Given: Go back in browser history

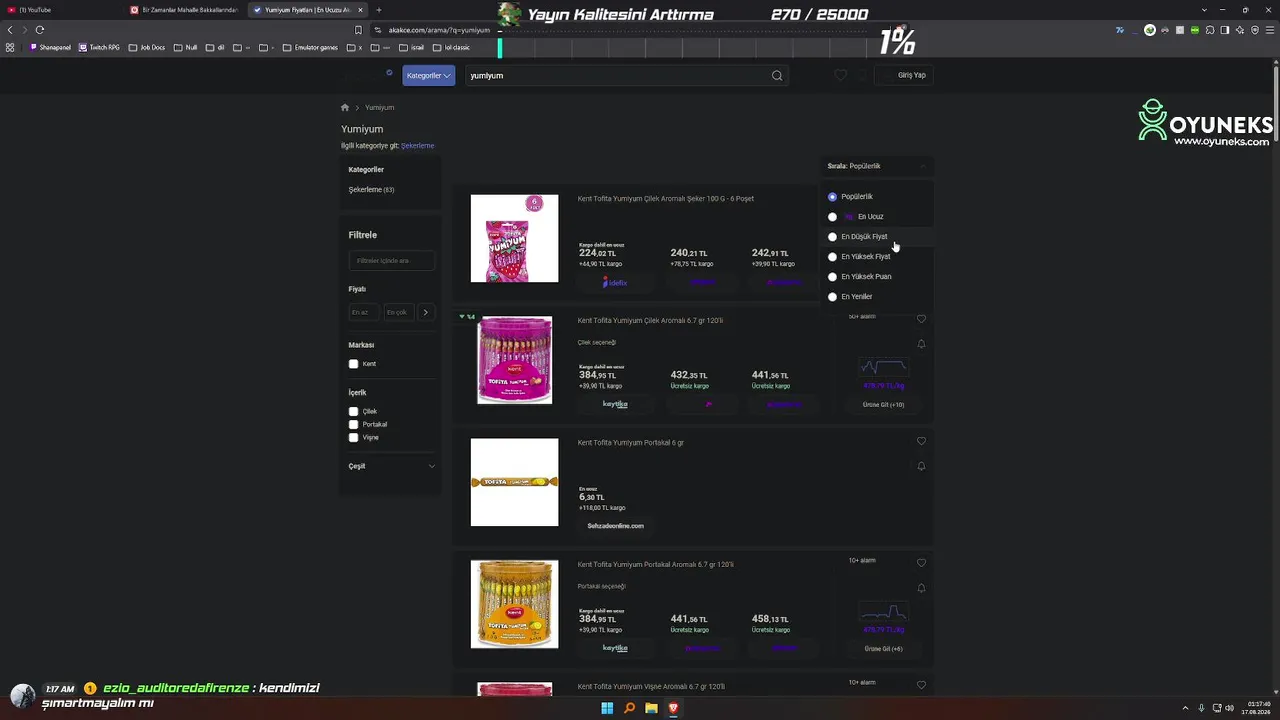Looking at the screenshot, I should pyautogui.click(x=11, y=30).
